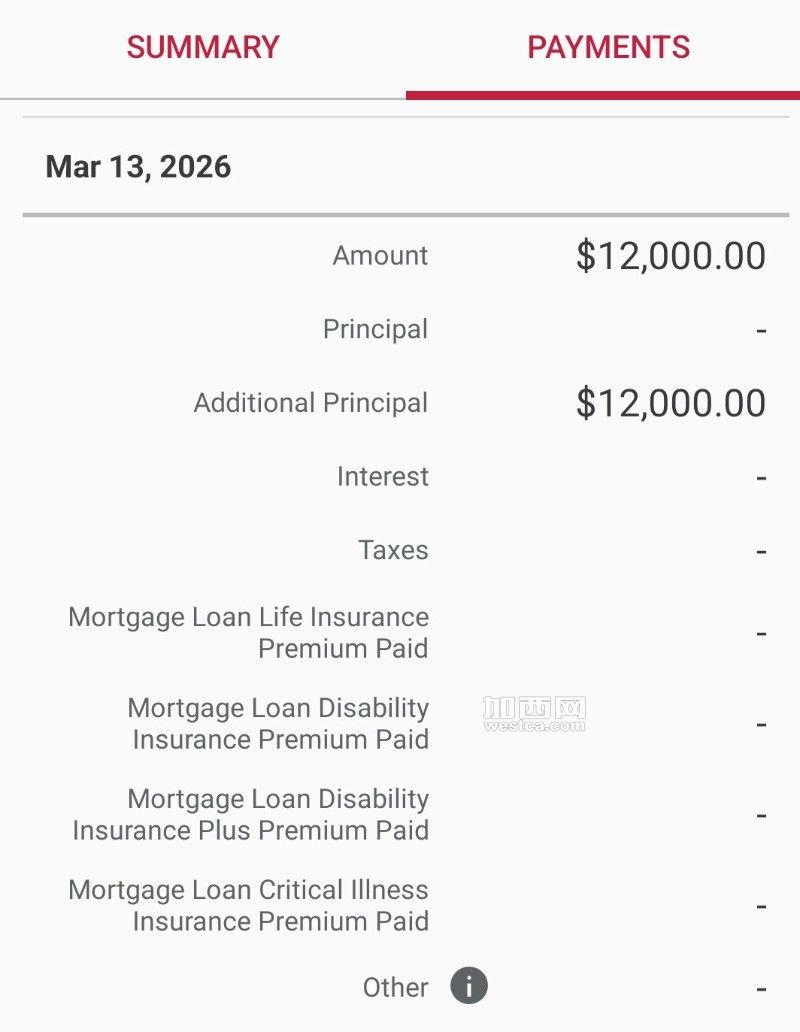Tap the dash value in Interest row

pyautogui.click(x=761, y=477)
